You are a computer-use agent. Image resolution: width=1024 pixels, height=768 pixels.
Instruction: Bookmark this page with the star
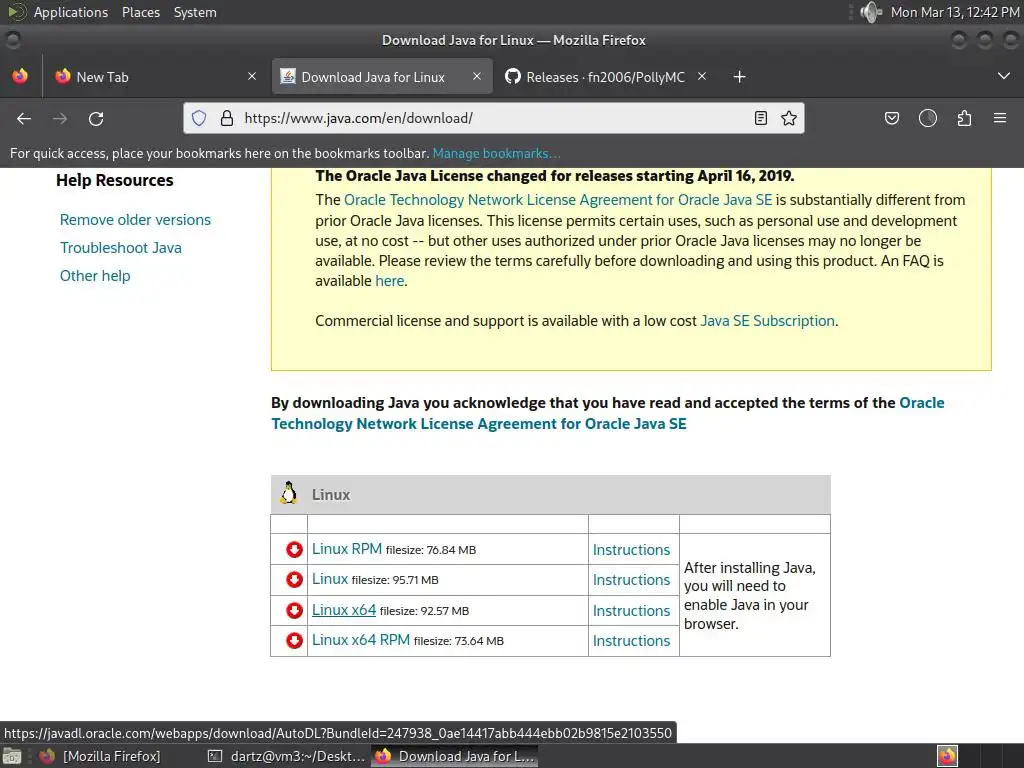pyautogui.click(x=789, y=118)
